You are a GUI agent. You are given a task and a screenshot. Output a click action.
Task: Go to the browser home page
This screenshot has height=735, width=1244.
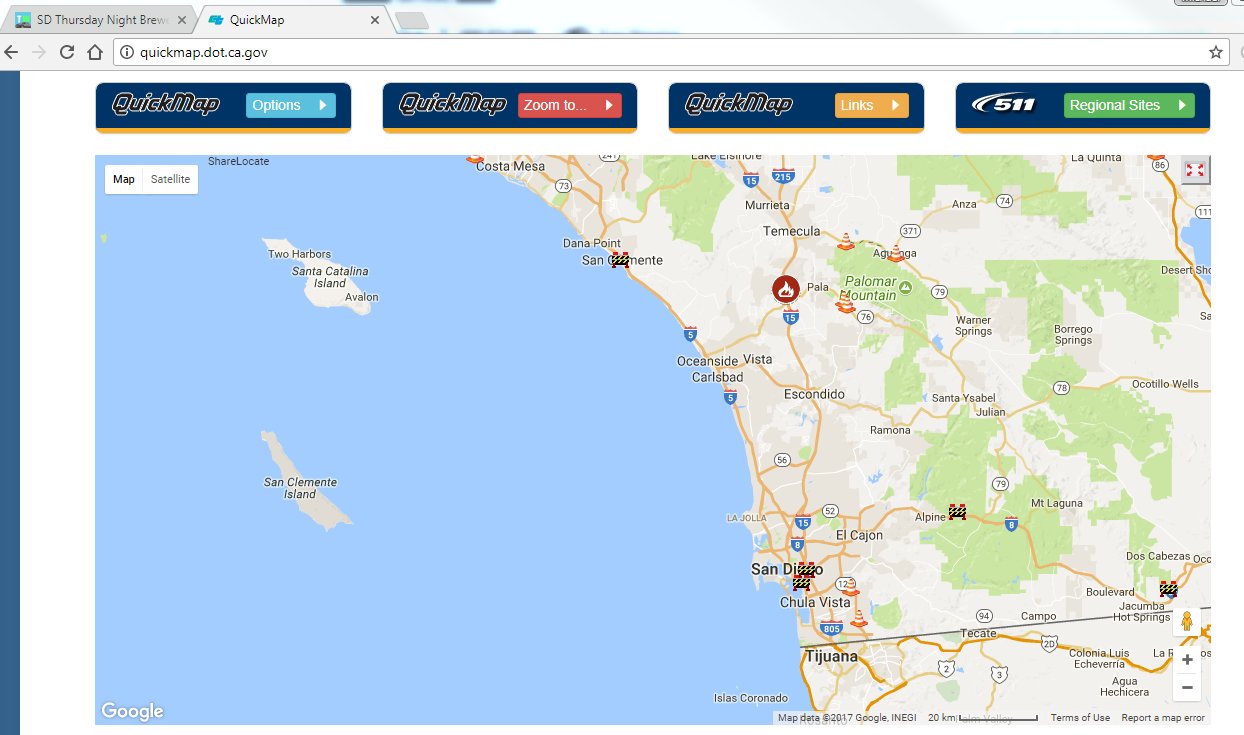pos(95,52)
